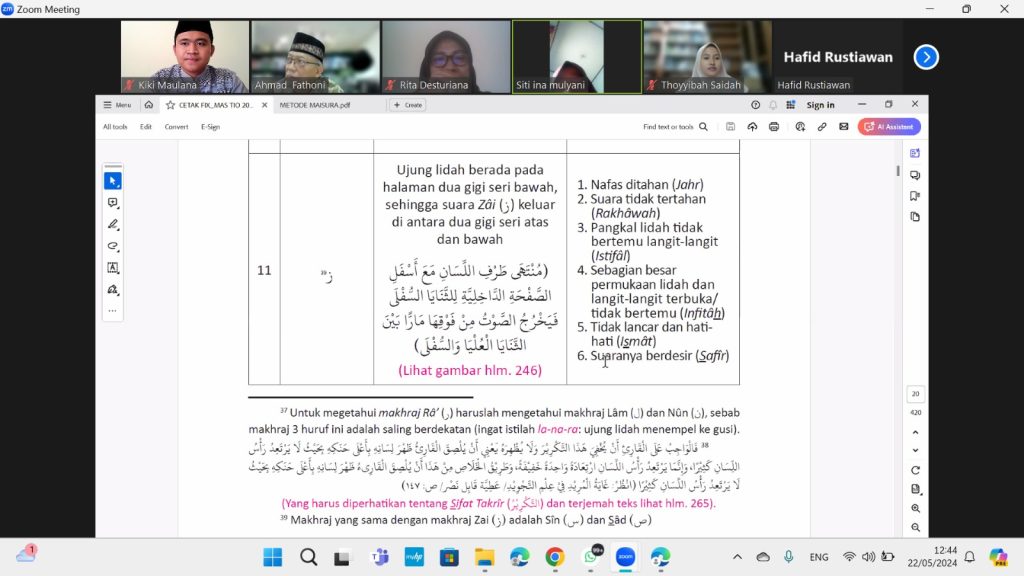Open Zoom app on taskbar
1024x576 pixels.
coord(626,557)
